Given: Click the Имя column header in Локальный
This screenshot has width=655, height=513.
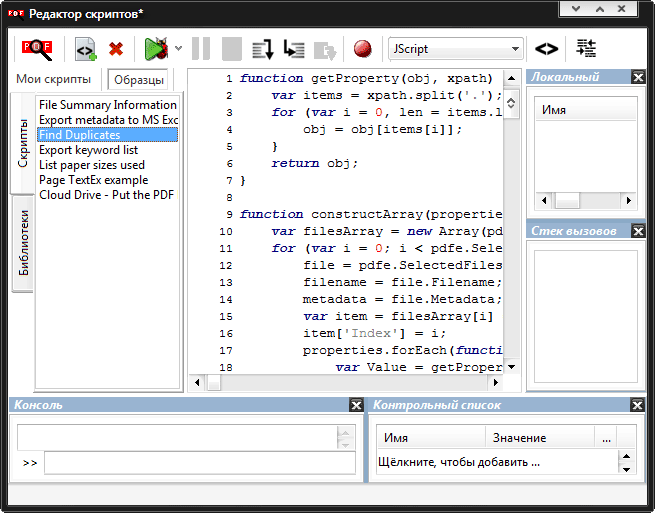Looking at the screenshot, I should pos(585,110).
